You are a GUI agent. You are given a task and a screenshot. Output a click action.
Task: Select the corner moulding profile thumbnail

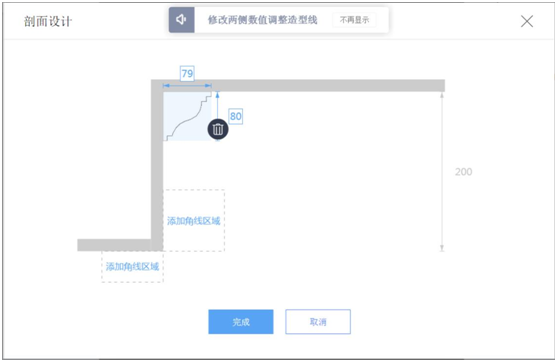187,116
